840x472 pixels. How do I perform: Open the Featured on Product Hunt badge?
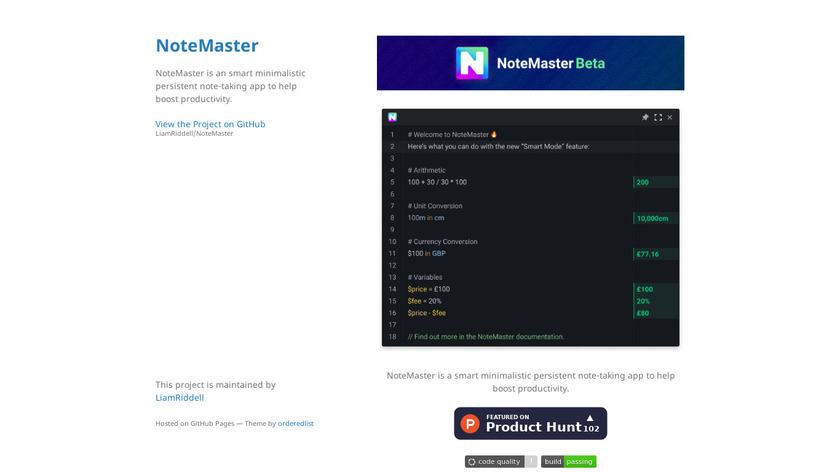click(530, 423)
